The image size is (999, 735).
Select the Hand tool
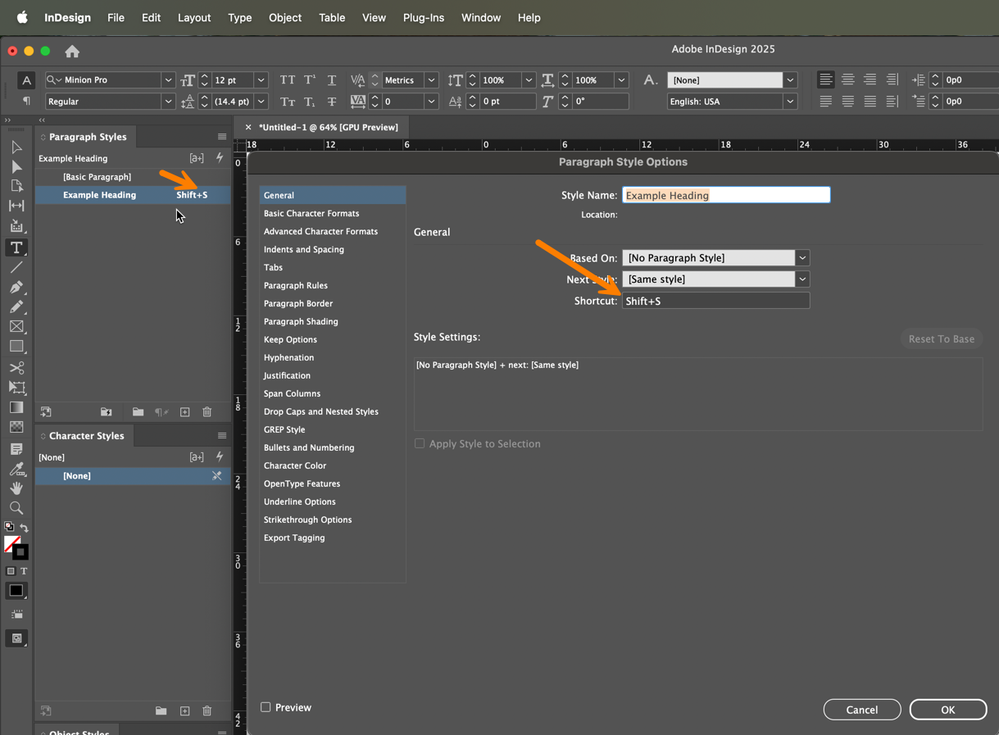coord(17,489)
